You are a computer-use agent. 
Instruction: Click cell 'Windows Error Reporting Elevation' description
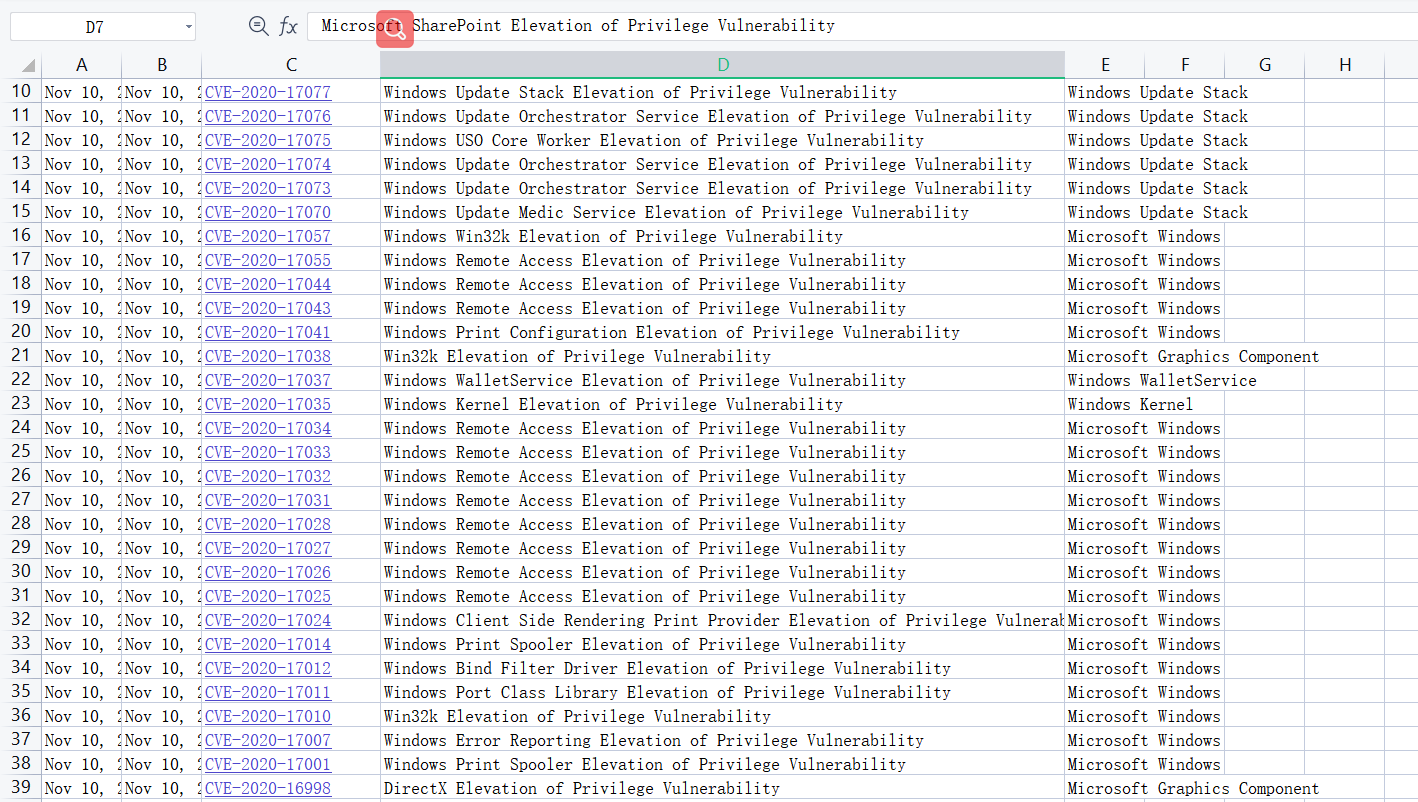coord(723,740)
